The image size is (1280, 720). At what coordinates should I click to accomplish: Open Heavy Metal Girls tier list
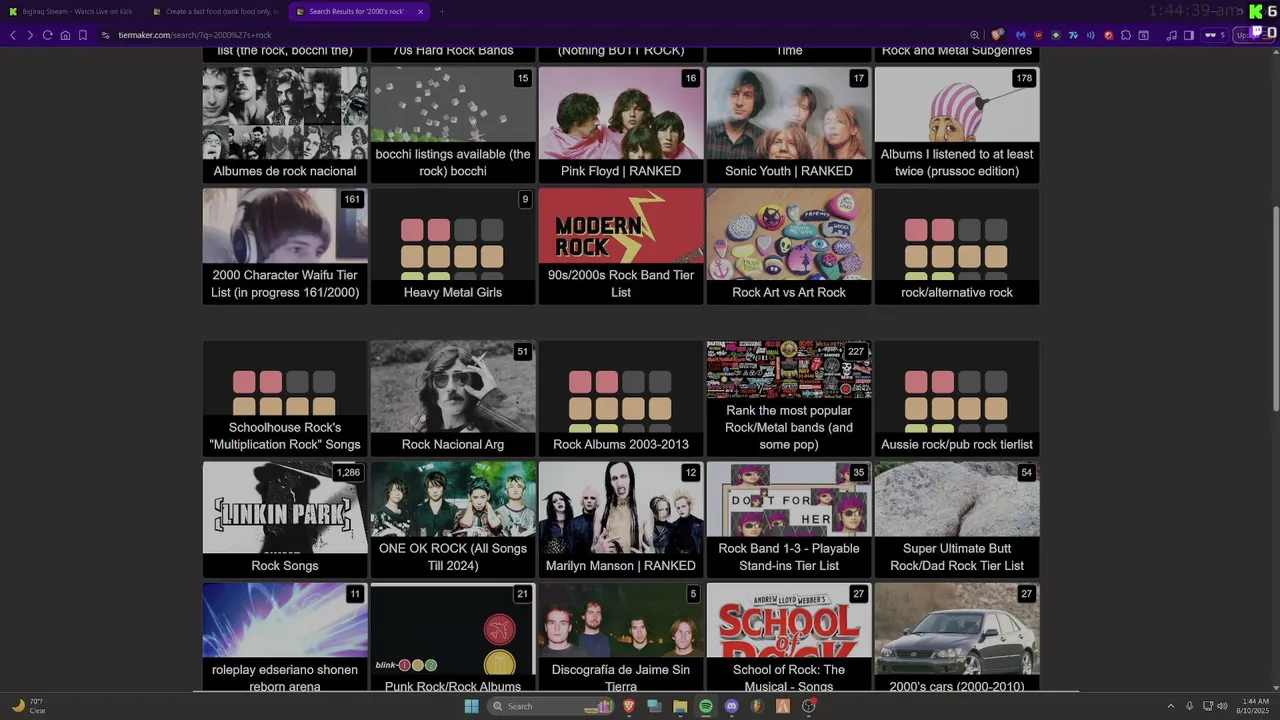pos(453,246)
